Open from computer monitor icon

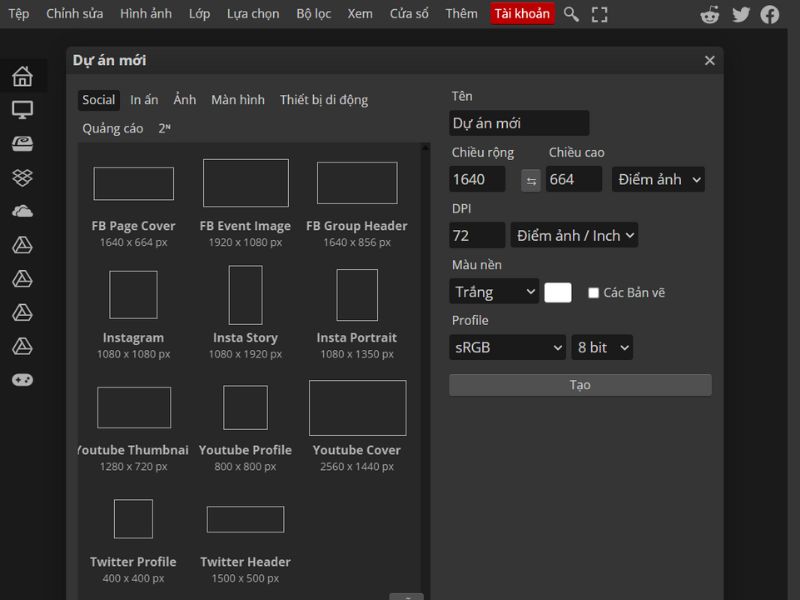[22, 110]
